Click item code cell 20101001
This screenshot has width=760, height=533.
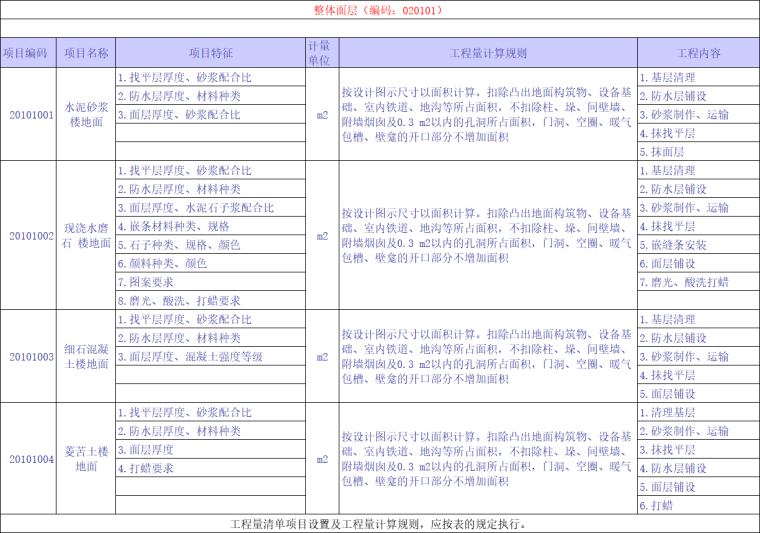(28, 115)
